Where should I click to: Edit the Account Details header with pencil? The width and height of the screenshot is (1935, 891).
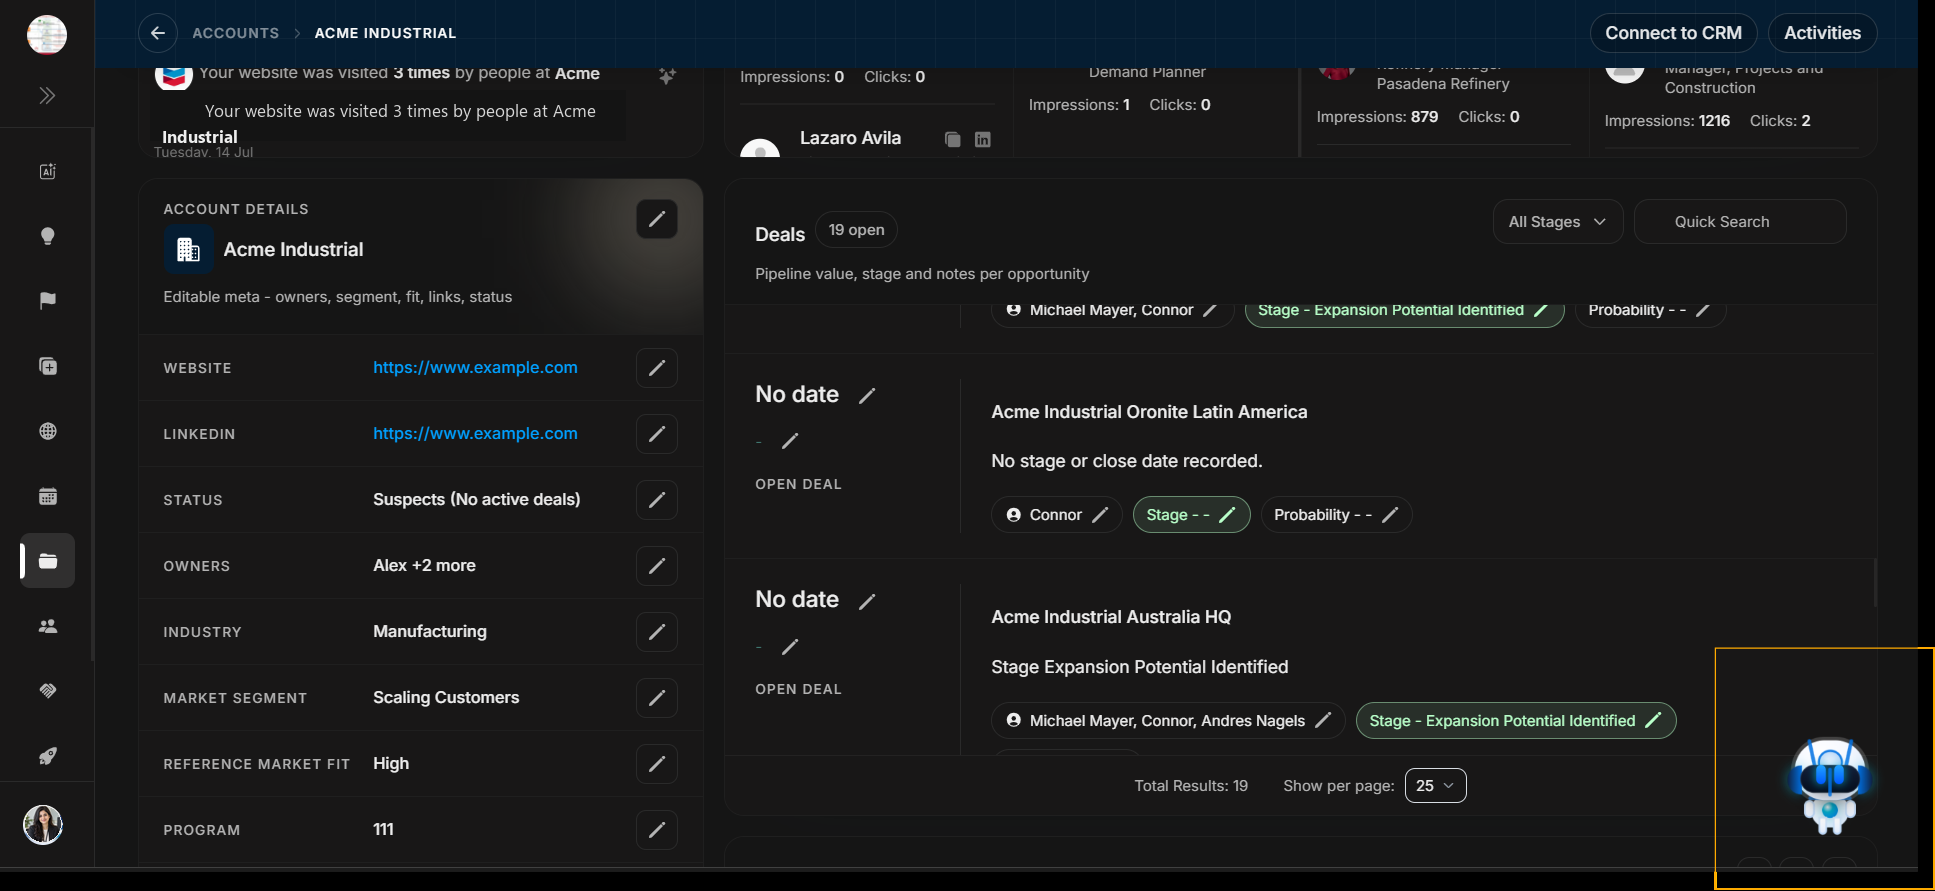[657, 219]
